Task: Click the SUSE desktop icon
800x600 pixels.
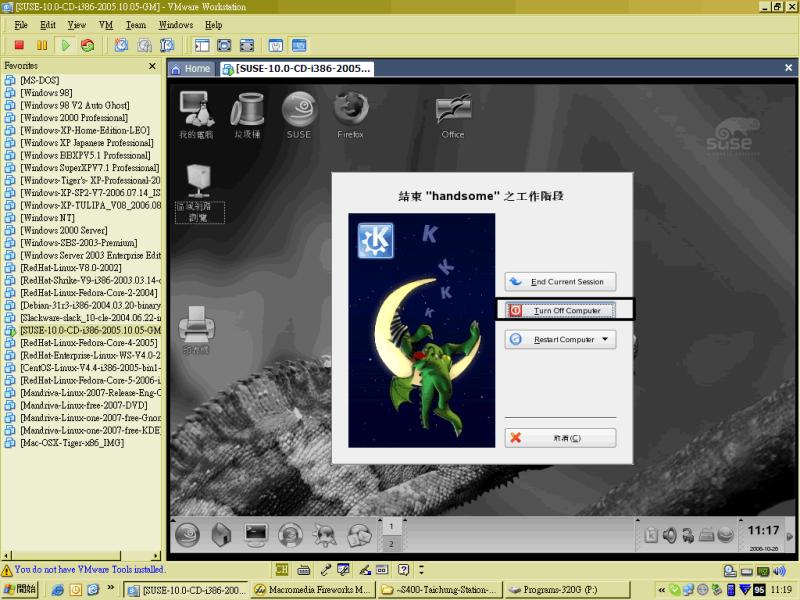Action: [299, 115]
